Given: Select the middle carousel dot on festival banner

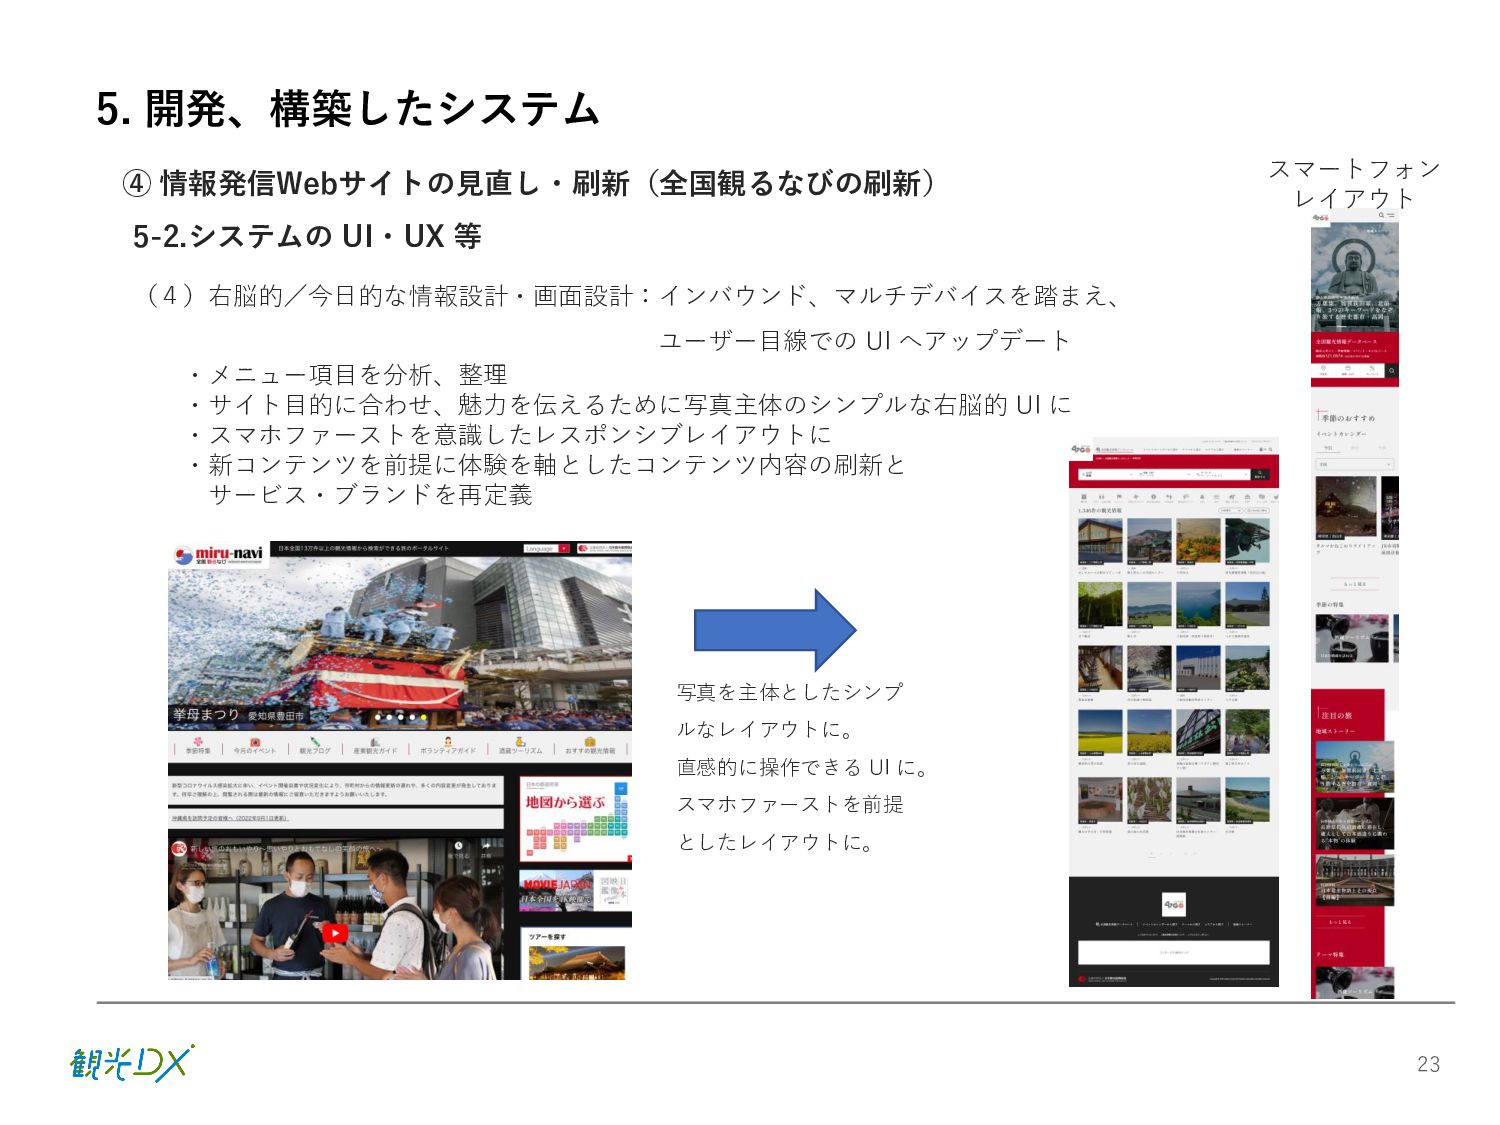Looking at the screenshot, I should tap(400, 717).
